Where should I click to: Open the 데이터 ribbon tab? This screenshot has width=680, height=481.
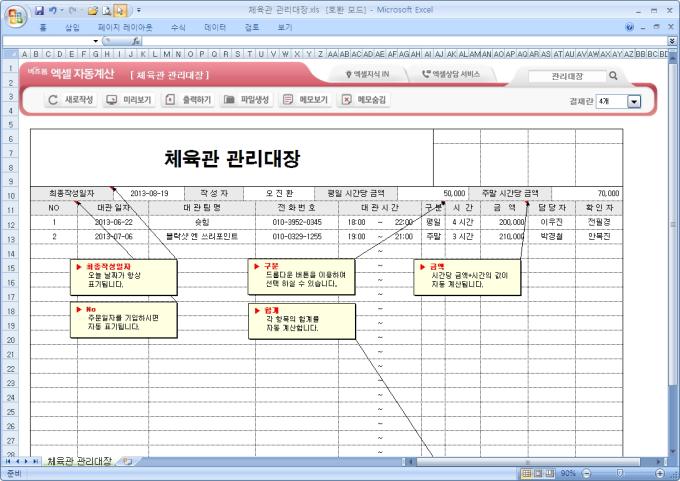(x=215, y=27)
